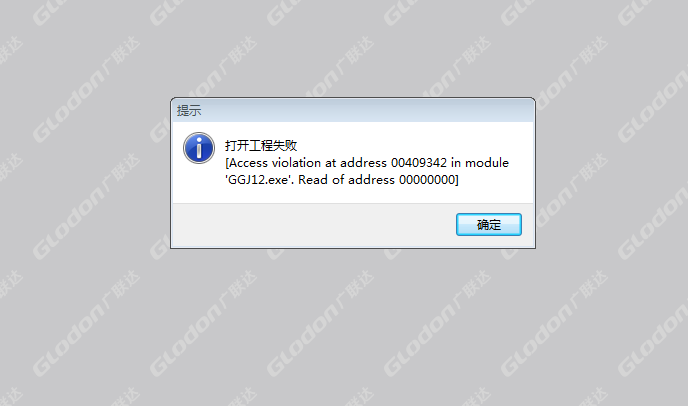Viewport: 688px width, 406px height.
Task: Click the word violation in the message
Action: coord(296,163)
